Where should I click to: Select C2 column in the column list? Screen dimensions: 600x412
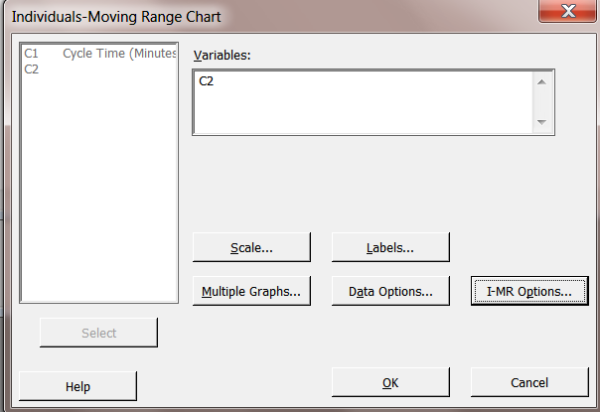pos(31,69)
